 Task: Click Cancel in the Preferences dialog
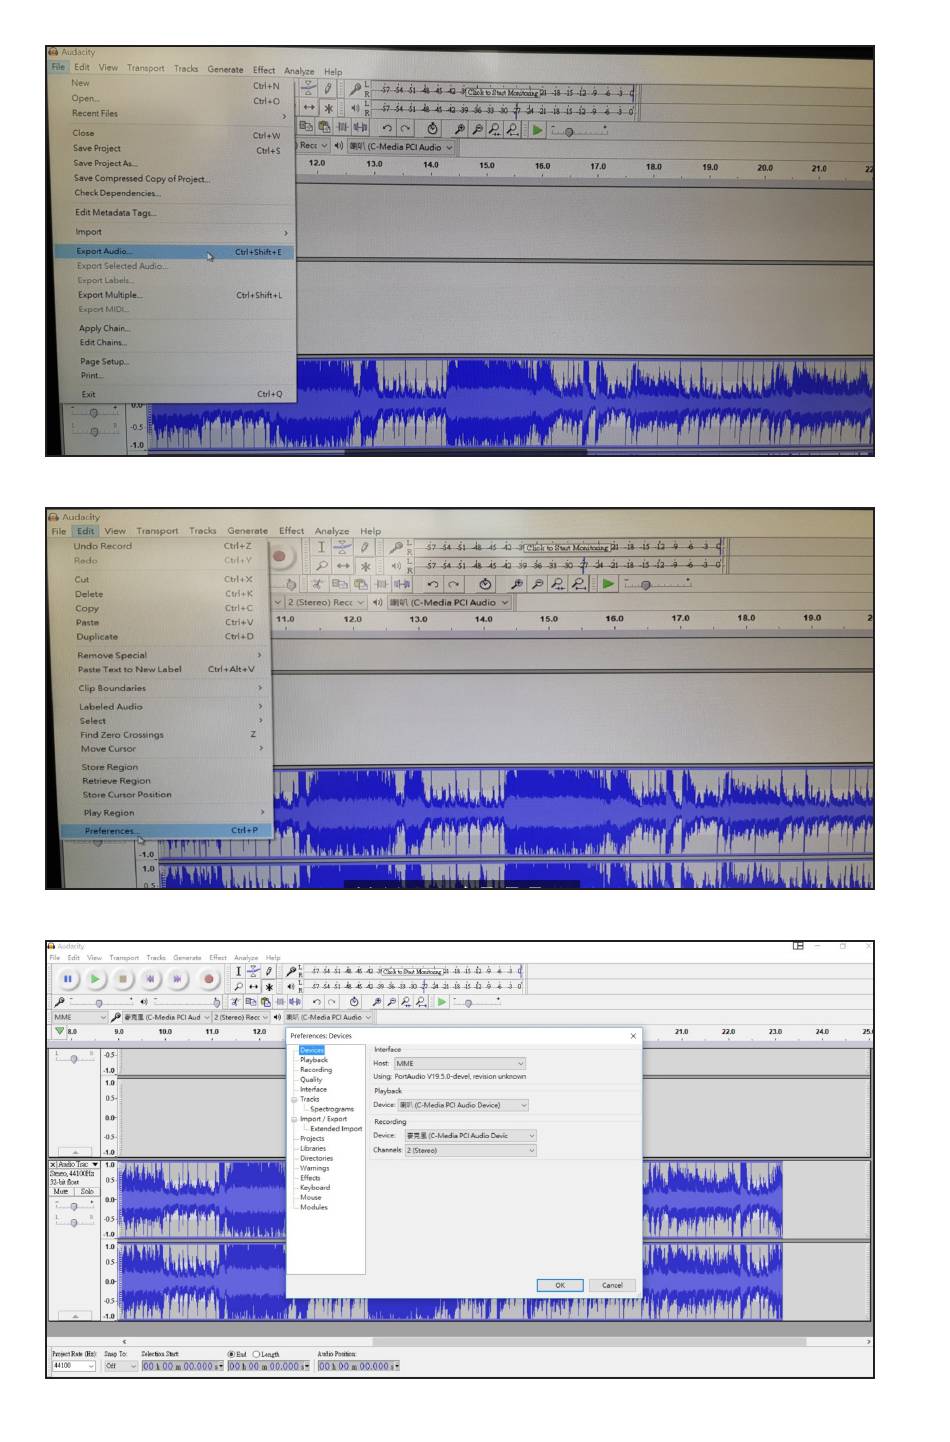point(612,1285)
